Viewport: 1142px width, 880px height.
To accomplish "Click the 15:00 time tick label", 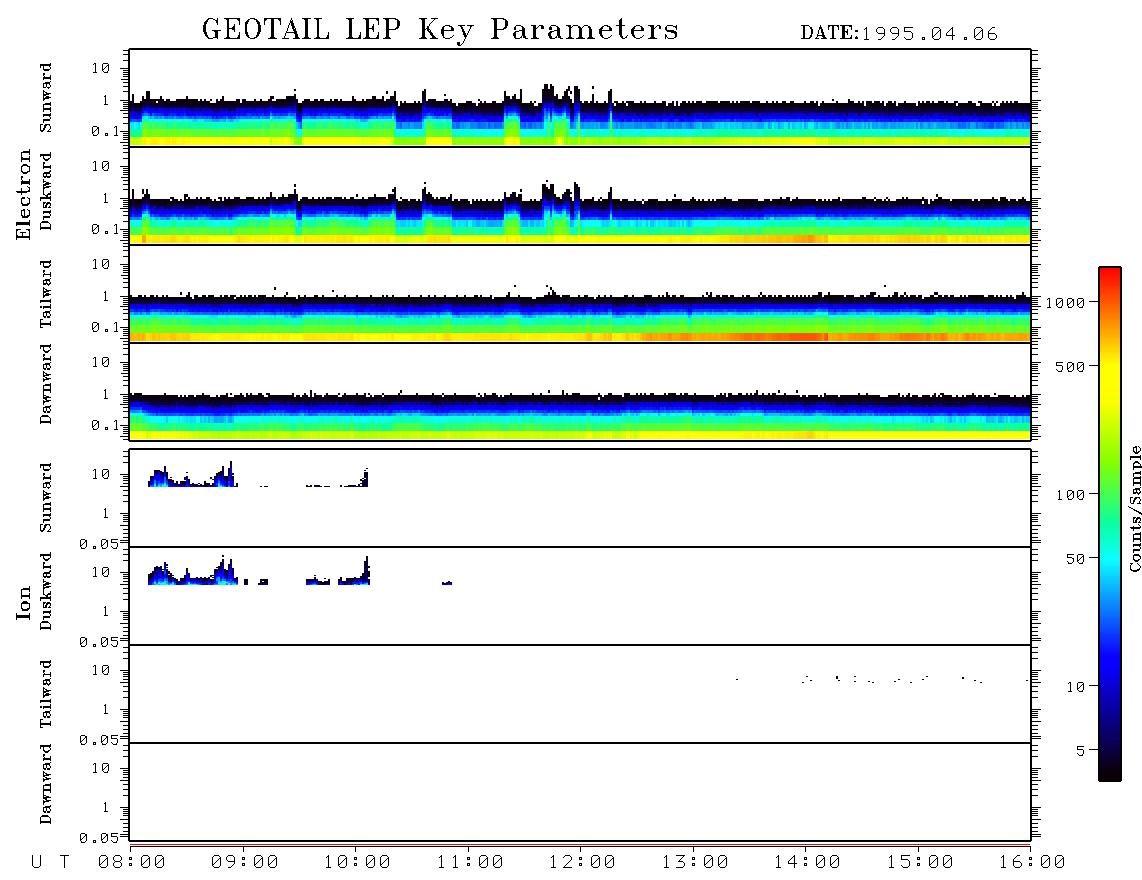I will [920, 863].
